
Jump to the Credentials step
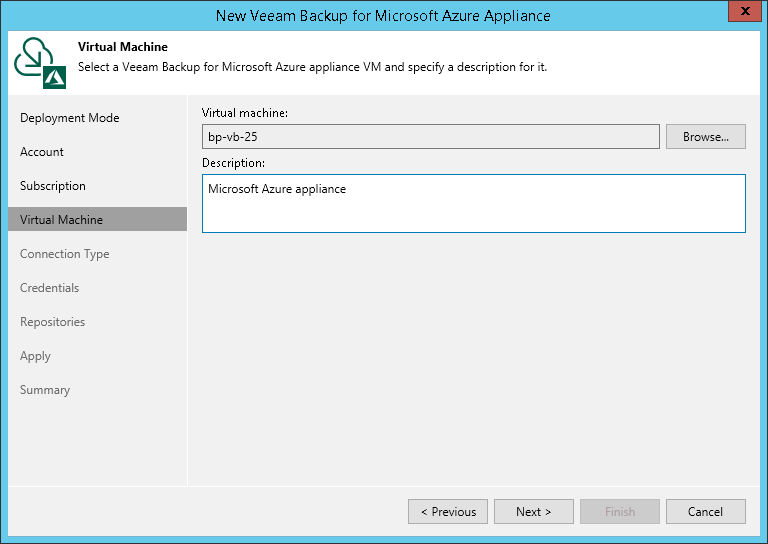(x=49, y=288)
